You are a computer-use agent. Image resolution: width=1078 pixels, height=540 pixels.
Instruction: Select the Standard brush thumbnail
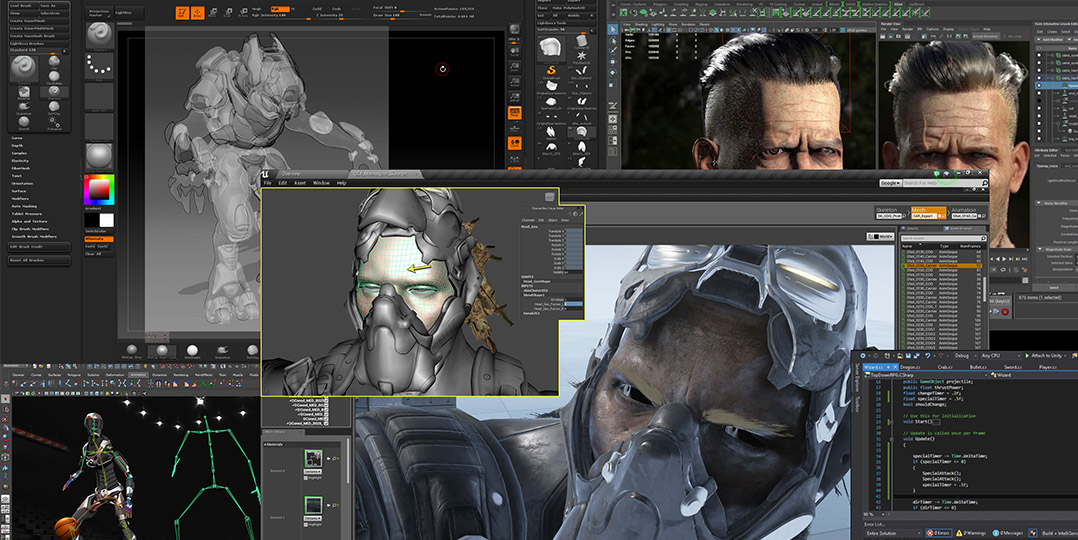tap(99, 34)
